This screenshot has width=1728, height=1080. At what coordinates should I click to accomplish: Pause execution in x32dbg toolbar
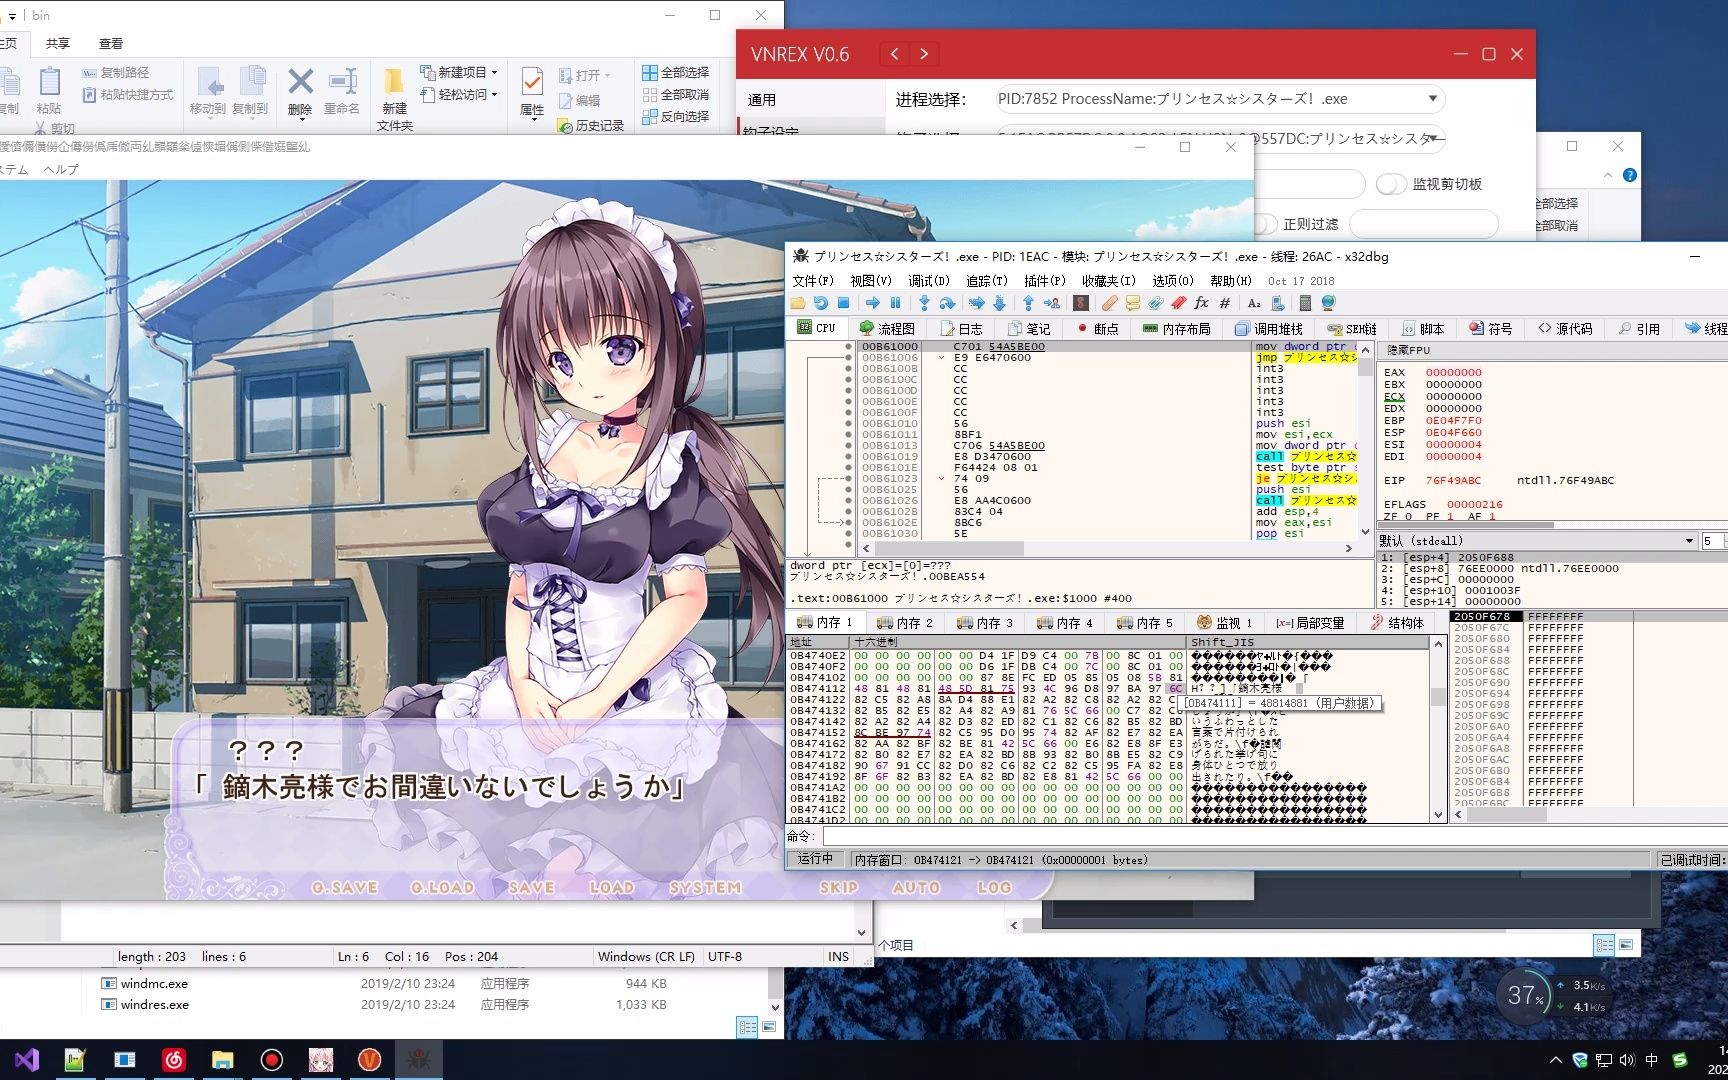895,303
